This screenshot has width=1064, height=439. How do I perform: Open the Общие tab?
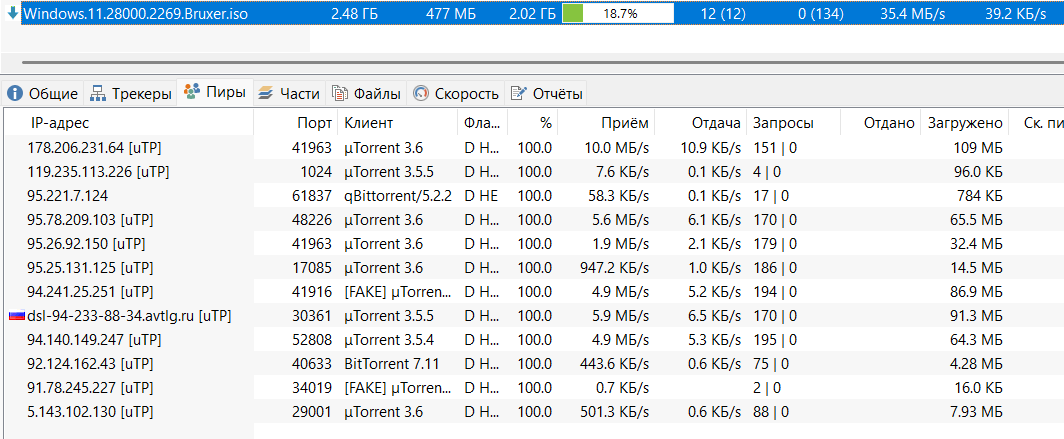coord(43,94)
